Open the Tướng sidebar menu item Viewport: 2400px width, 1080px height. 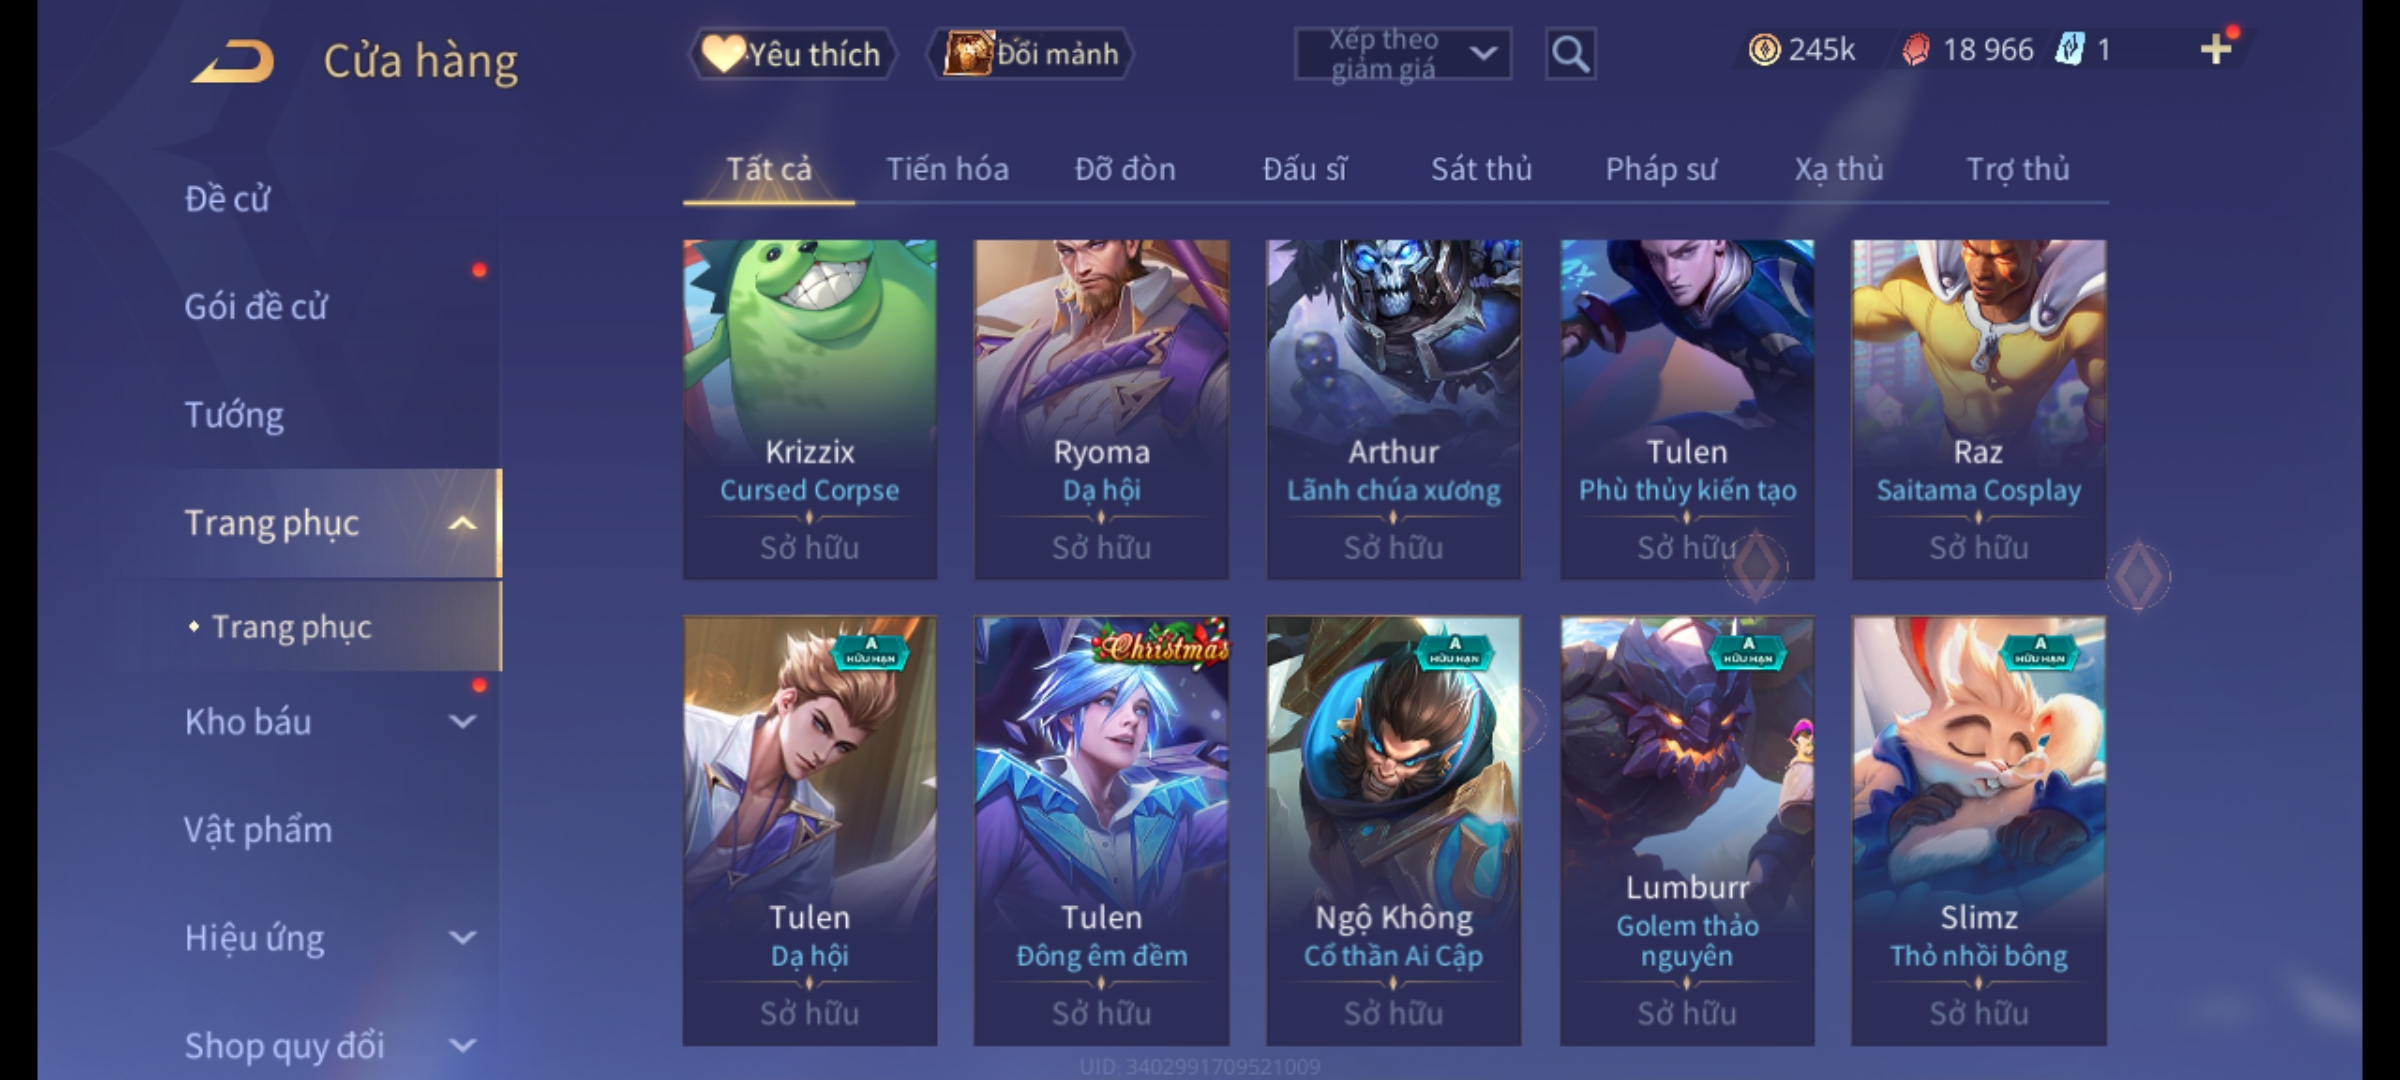coord(234,415)
